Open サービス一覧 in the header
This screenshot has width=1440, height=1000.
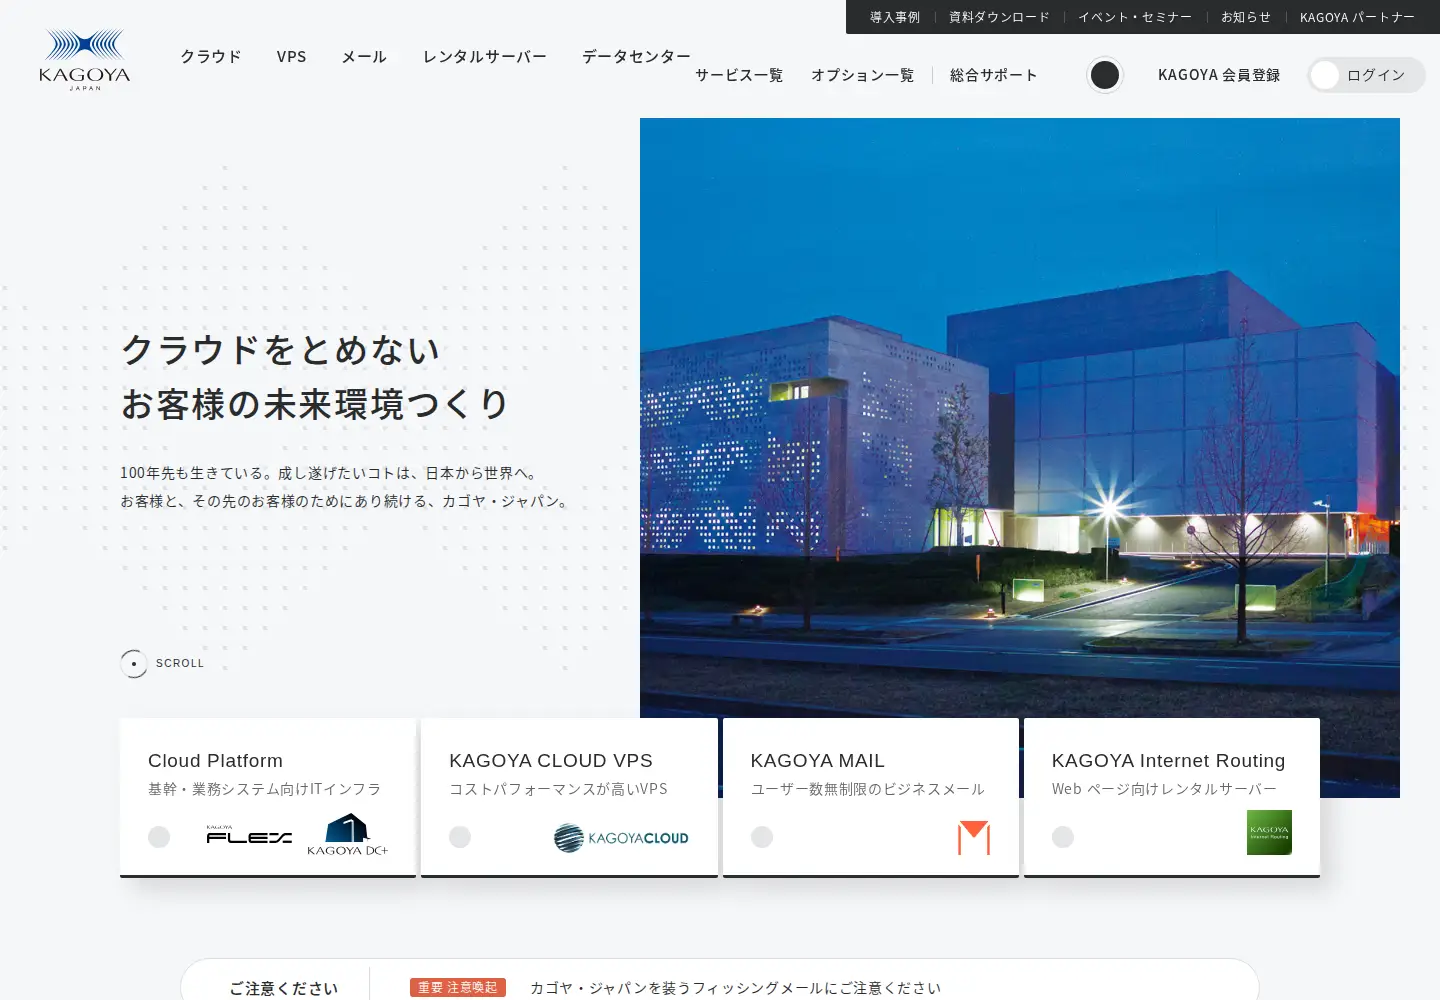pos(739,75)
